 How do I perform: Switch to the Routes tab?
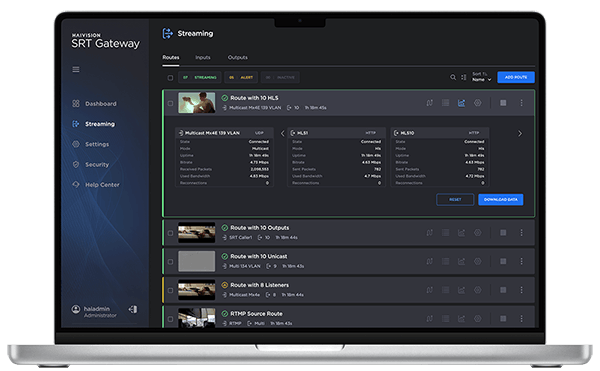tap(171, 57)
